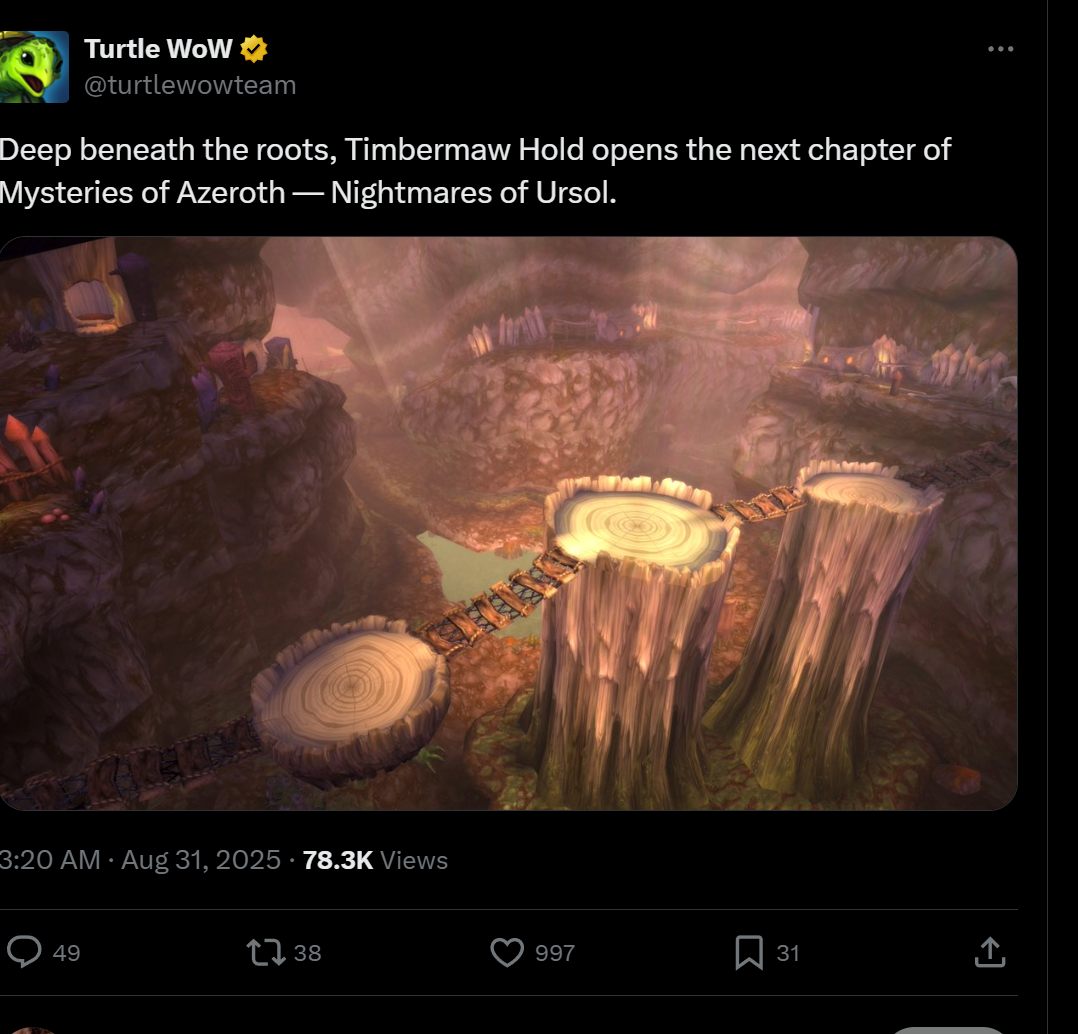The width and height of the screenshot is (1078, 1034).
Task: Open the Turtle WoW display name link
Action: (x=158, y=49)
